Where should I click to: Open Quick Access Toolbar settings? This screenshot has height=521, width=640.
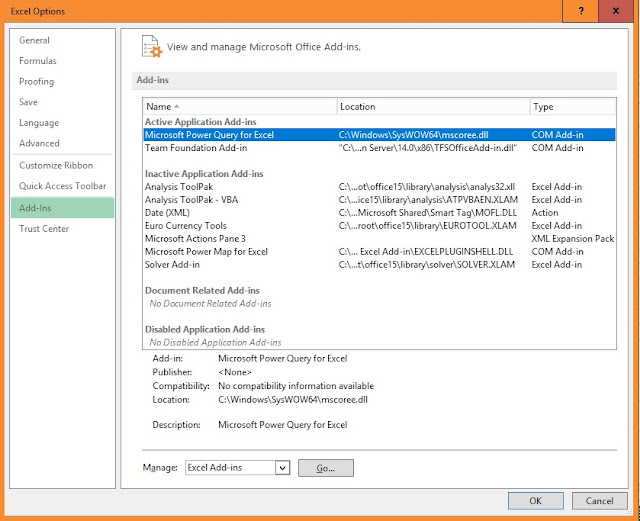(x=62, y=186)
